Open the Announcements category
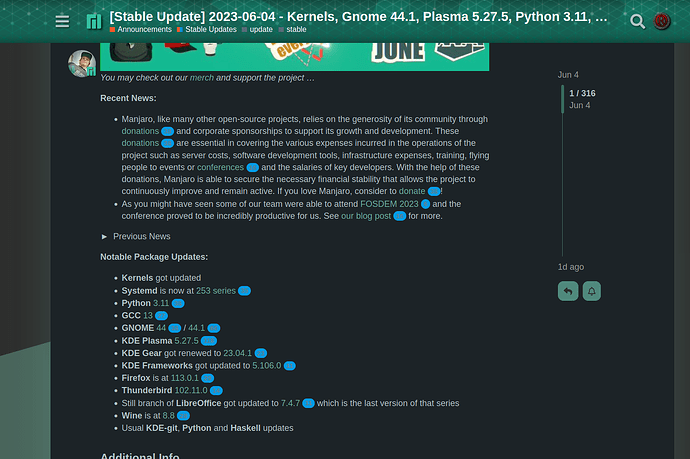 click(x=143, y=30)
